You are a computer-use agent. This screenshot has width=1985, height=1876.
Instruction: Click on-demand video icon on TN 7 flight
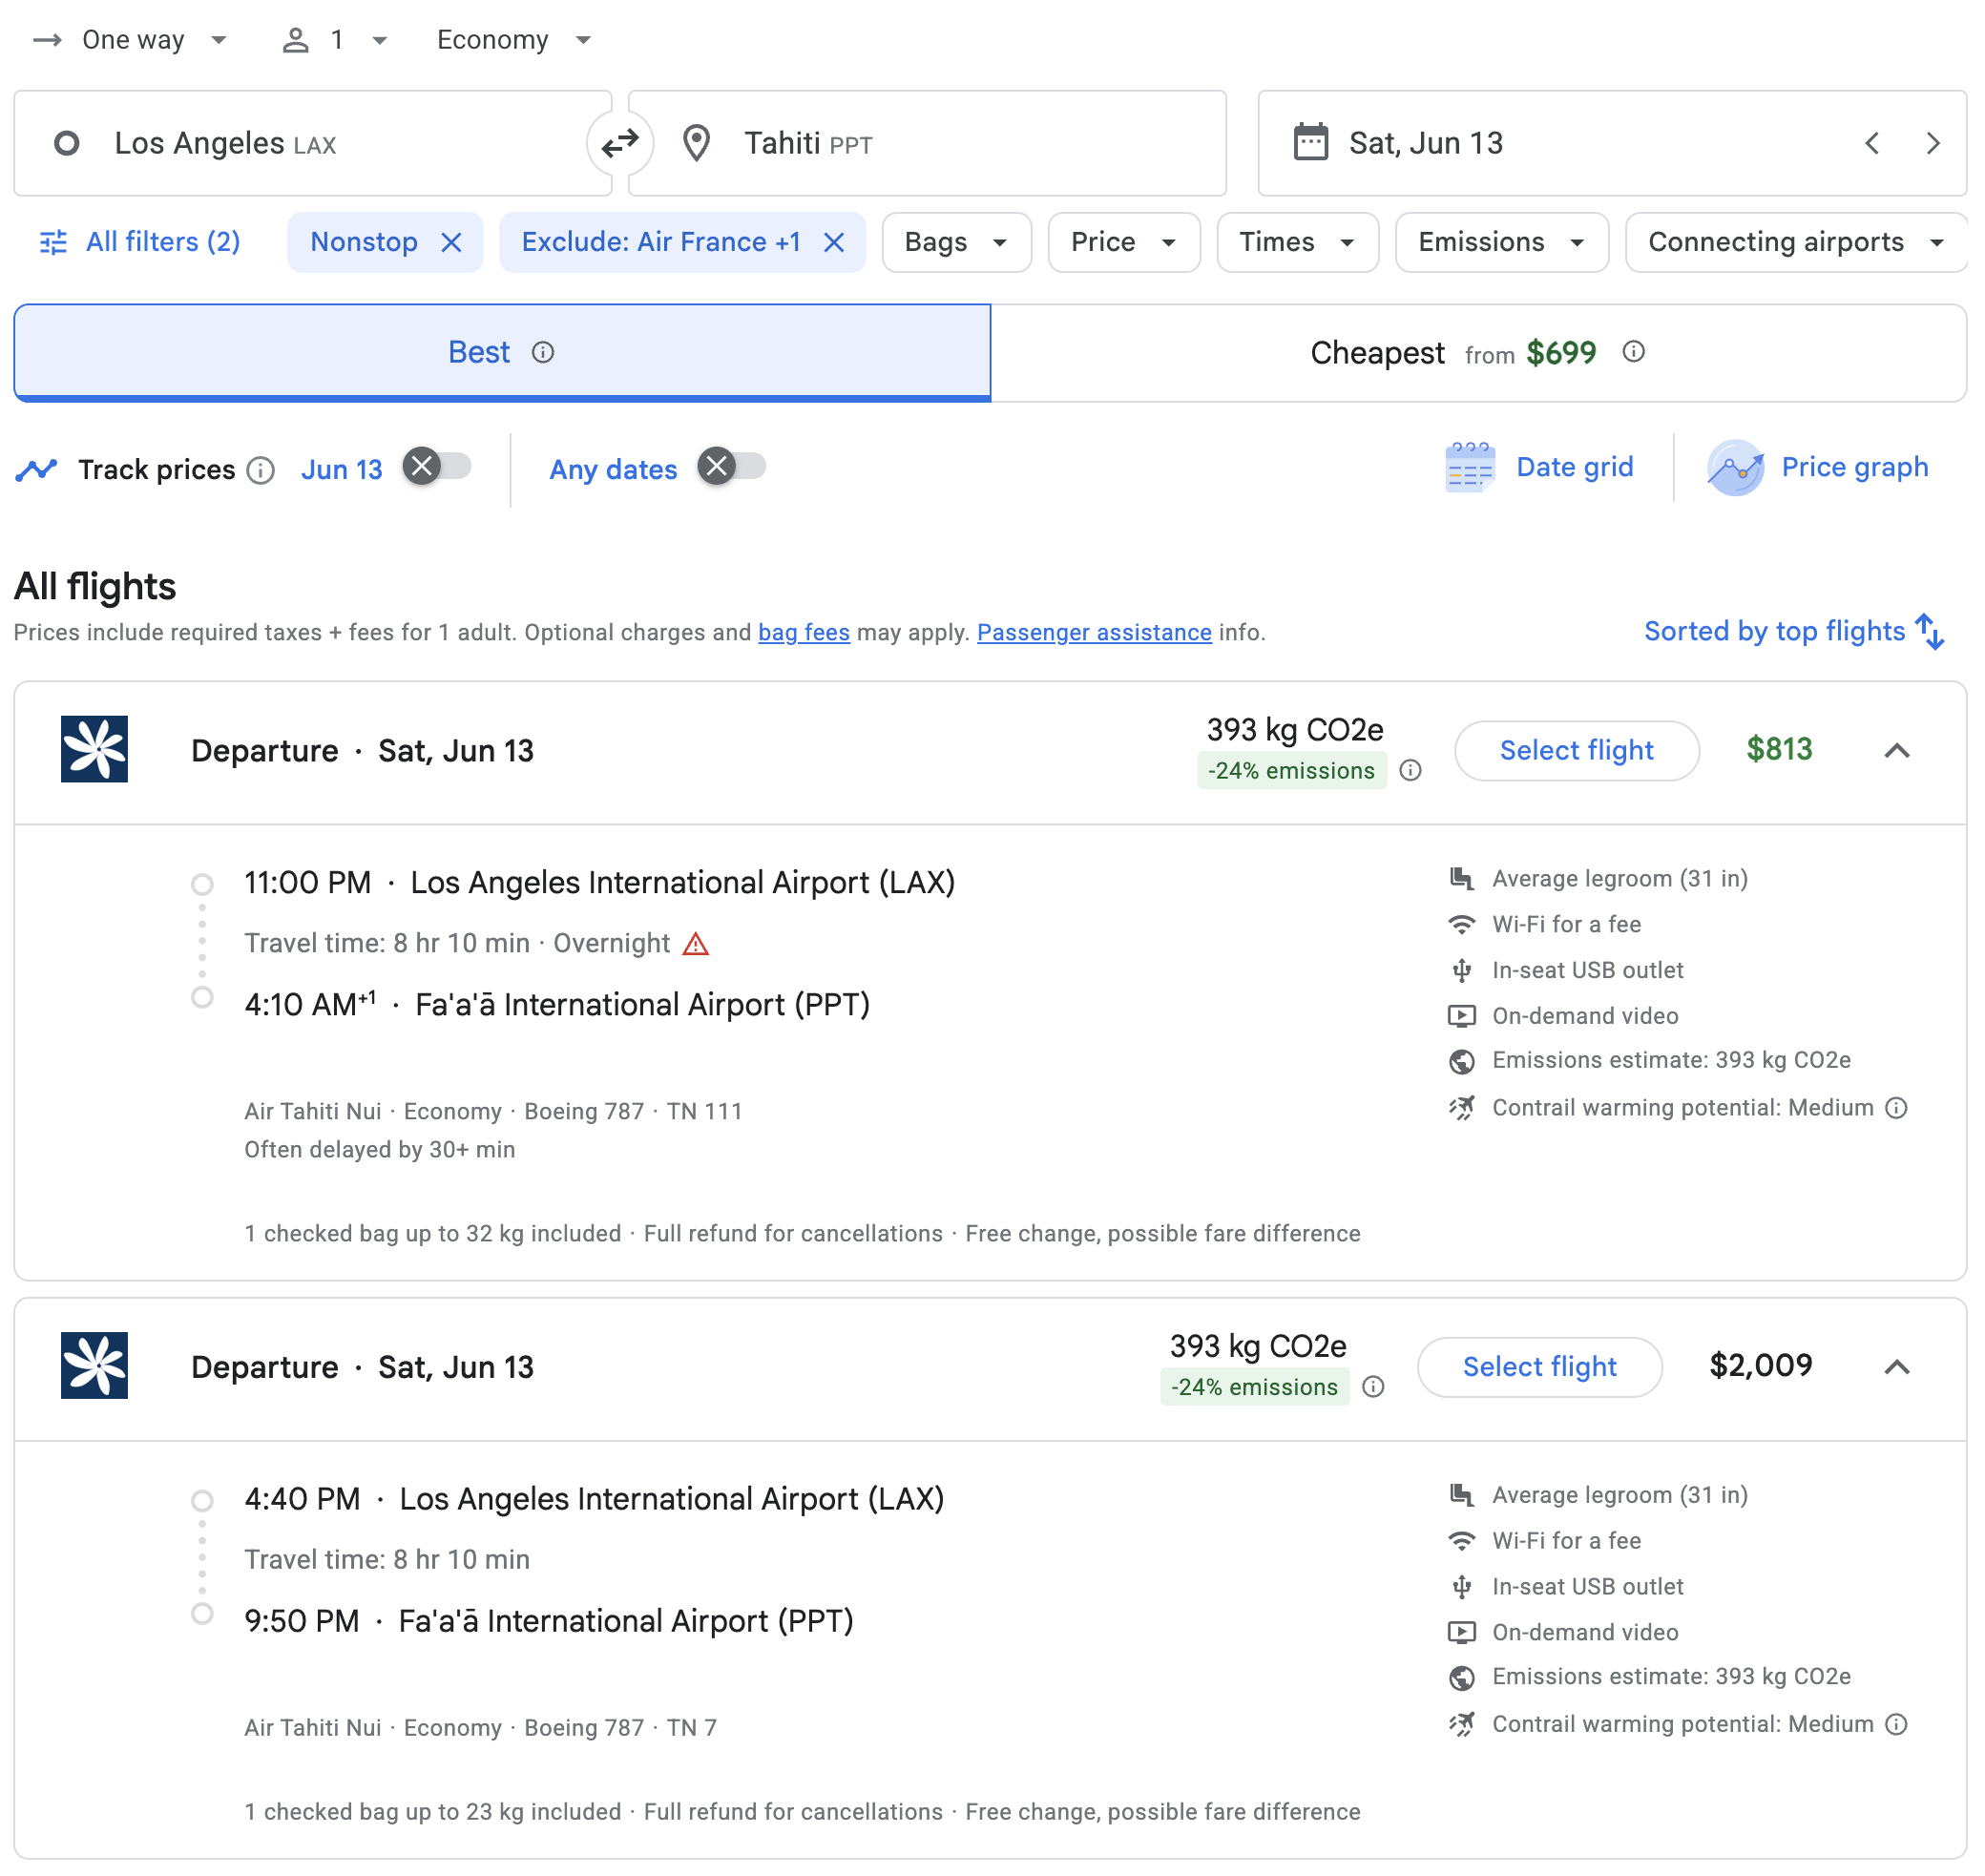(1462, 1632)
